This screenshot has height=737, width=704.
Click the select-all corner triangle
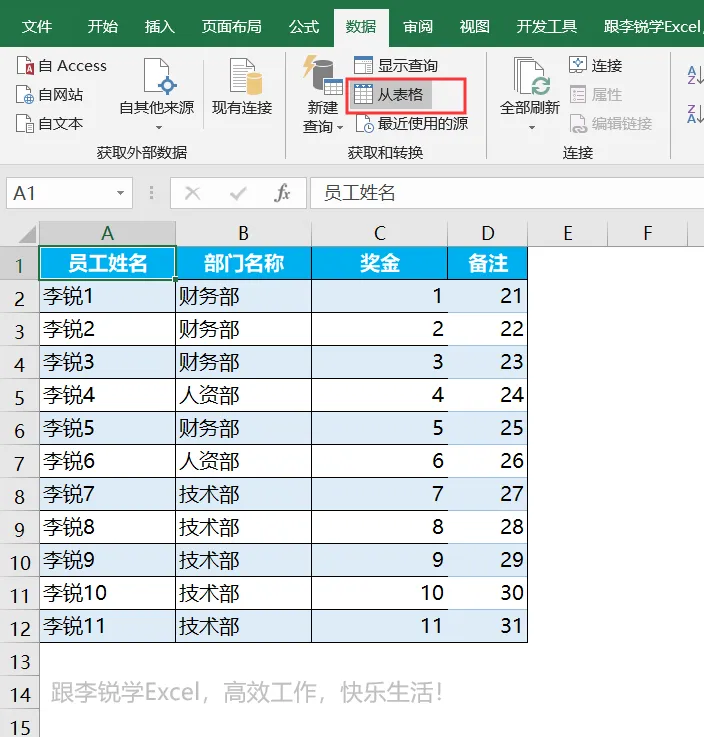(28, 234)
